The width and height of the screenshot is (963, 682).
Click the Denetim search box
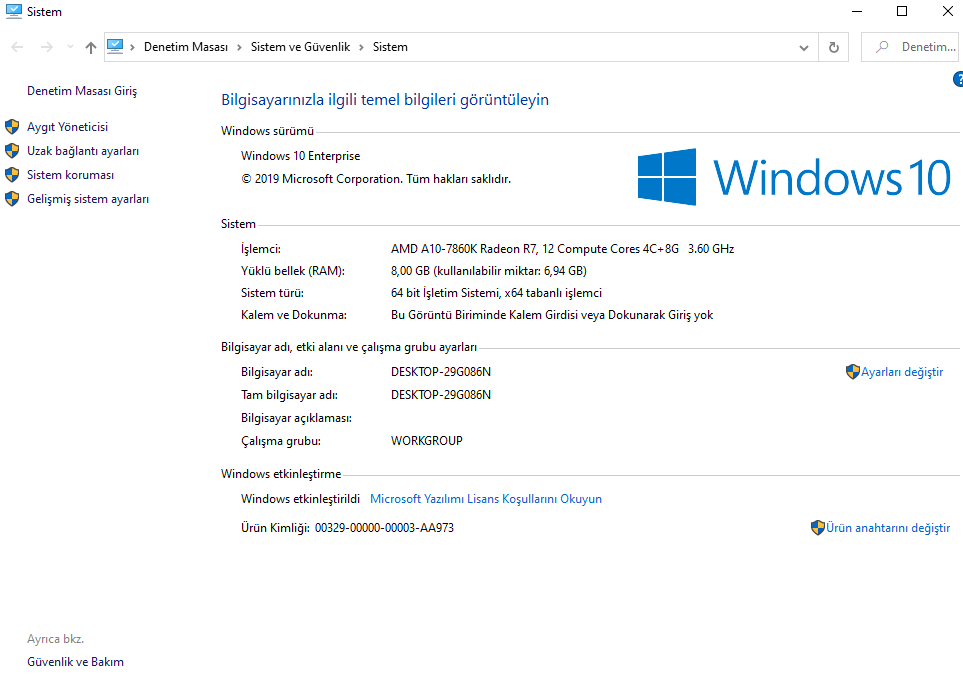tap(911, 47)
